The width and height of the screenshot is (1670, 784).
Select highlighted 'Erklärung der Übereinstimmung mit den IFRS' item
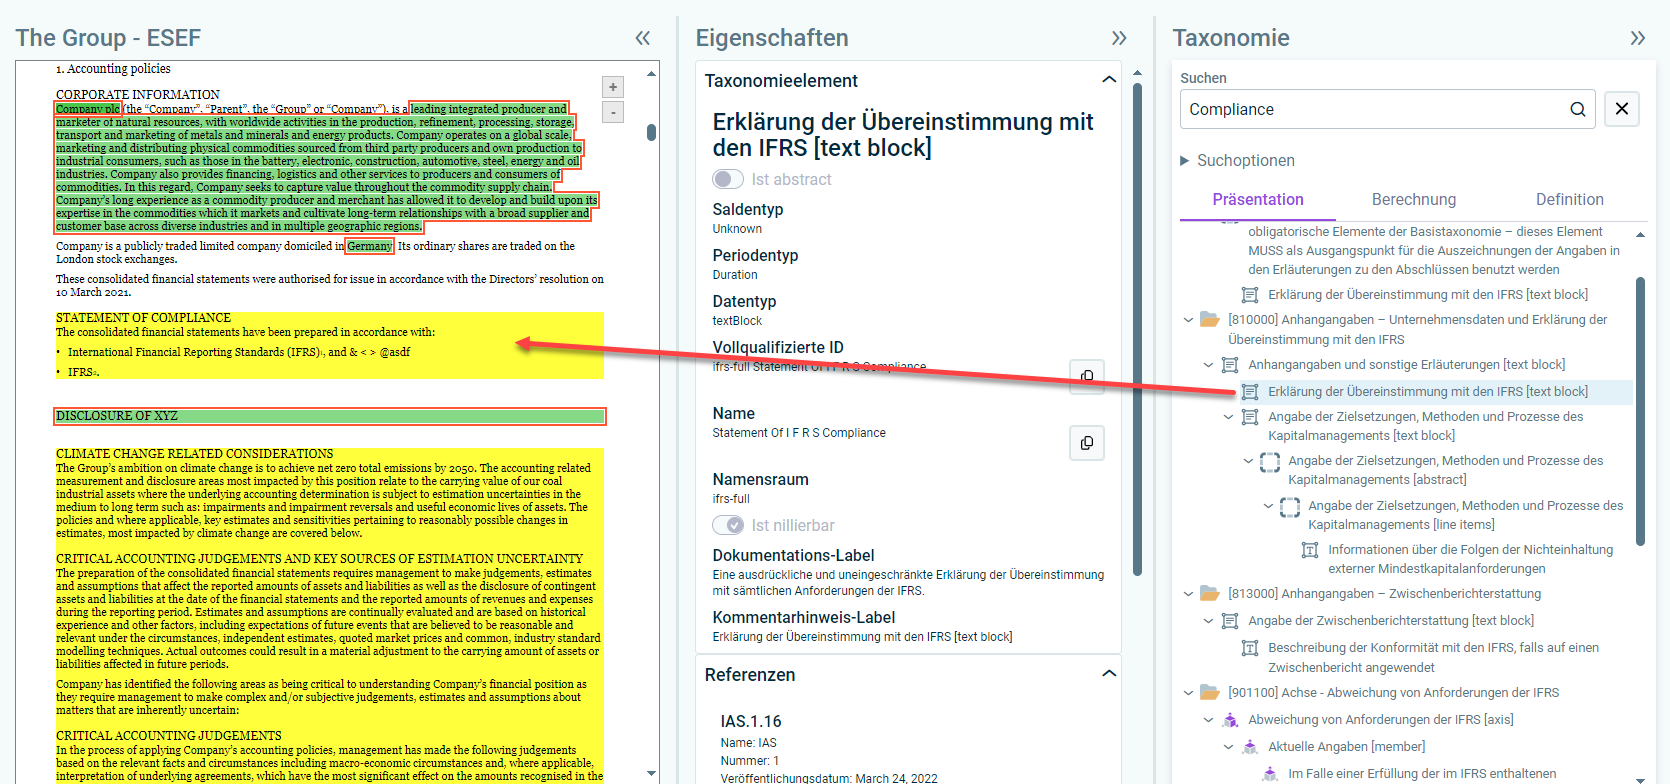click(1427, 392)
